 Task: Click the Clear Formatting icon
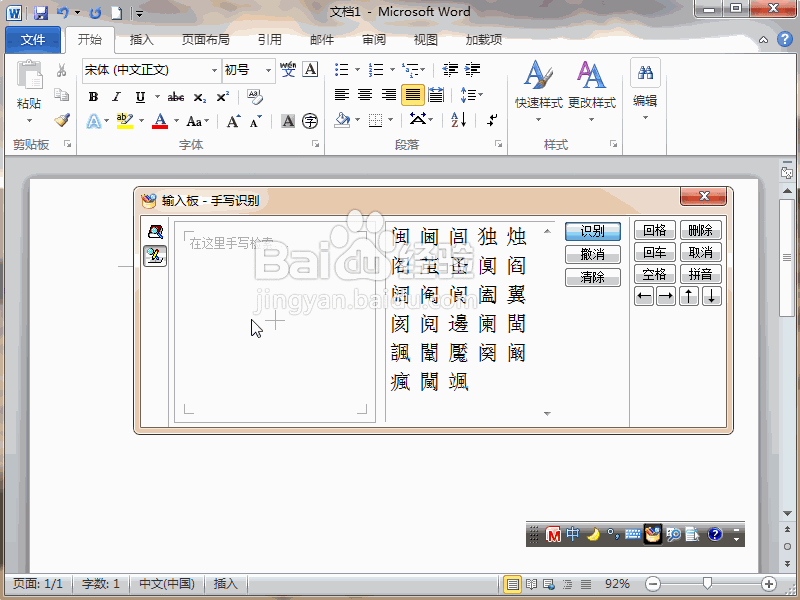coord(254,96)
